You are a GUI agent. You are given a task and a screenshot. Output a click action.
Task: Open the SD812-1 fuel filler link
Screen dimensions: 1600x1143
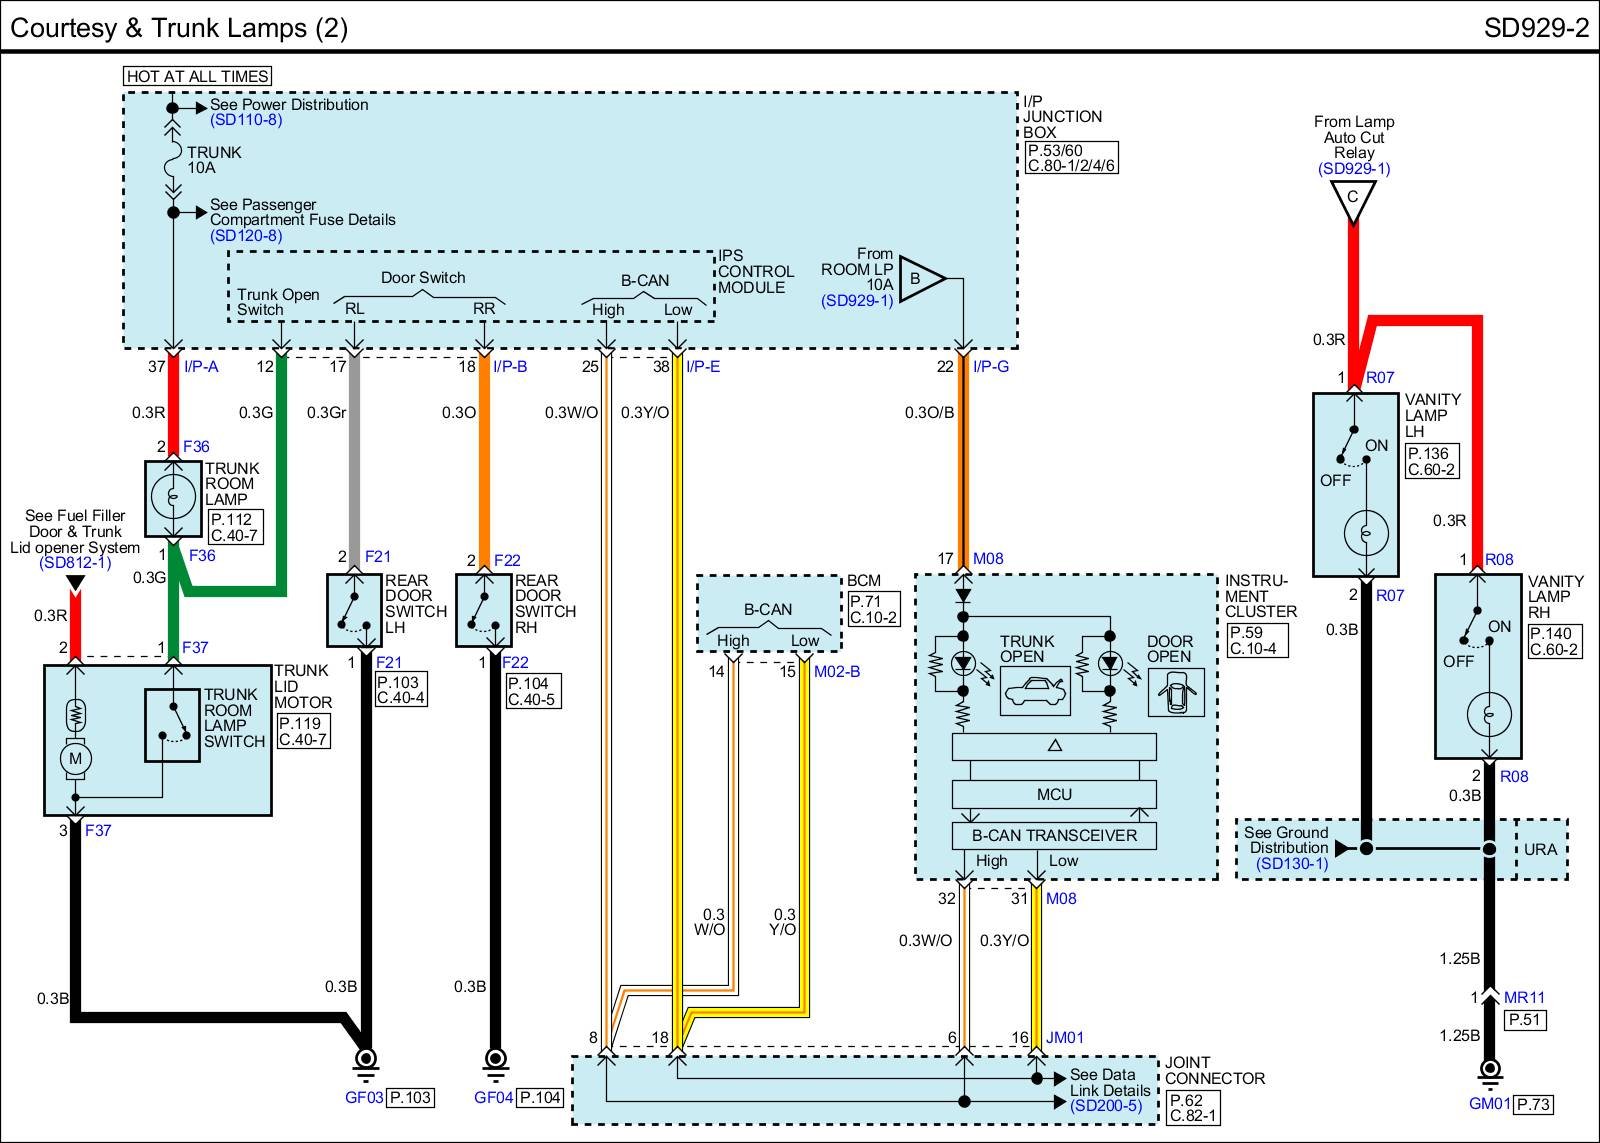tap(75, 563)
